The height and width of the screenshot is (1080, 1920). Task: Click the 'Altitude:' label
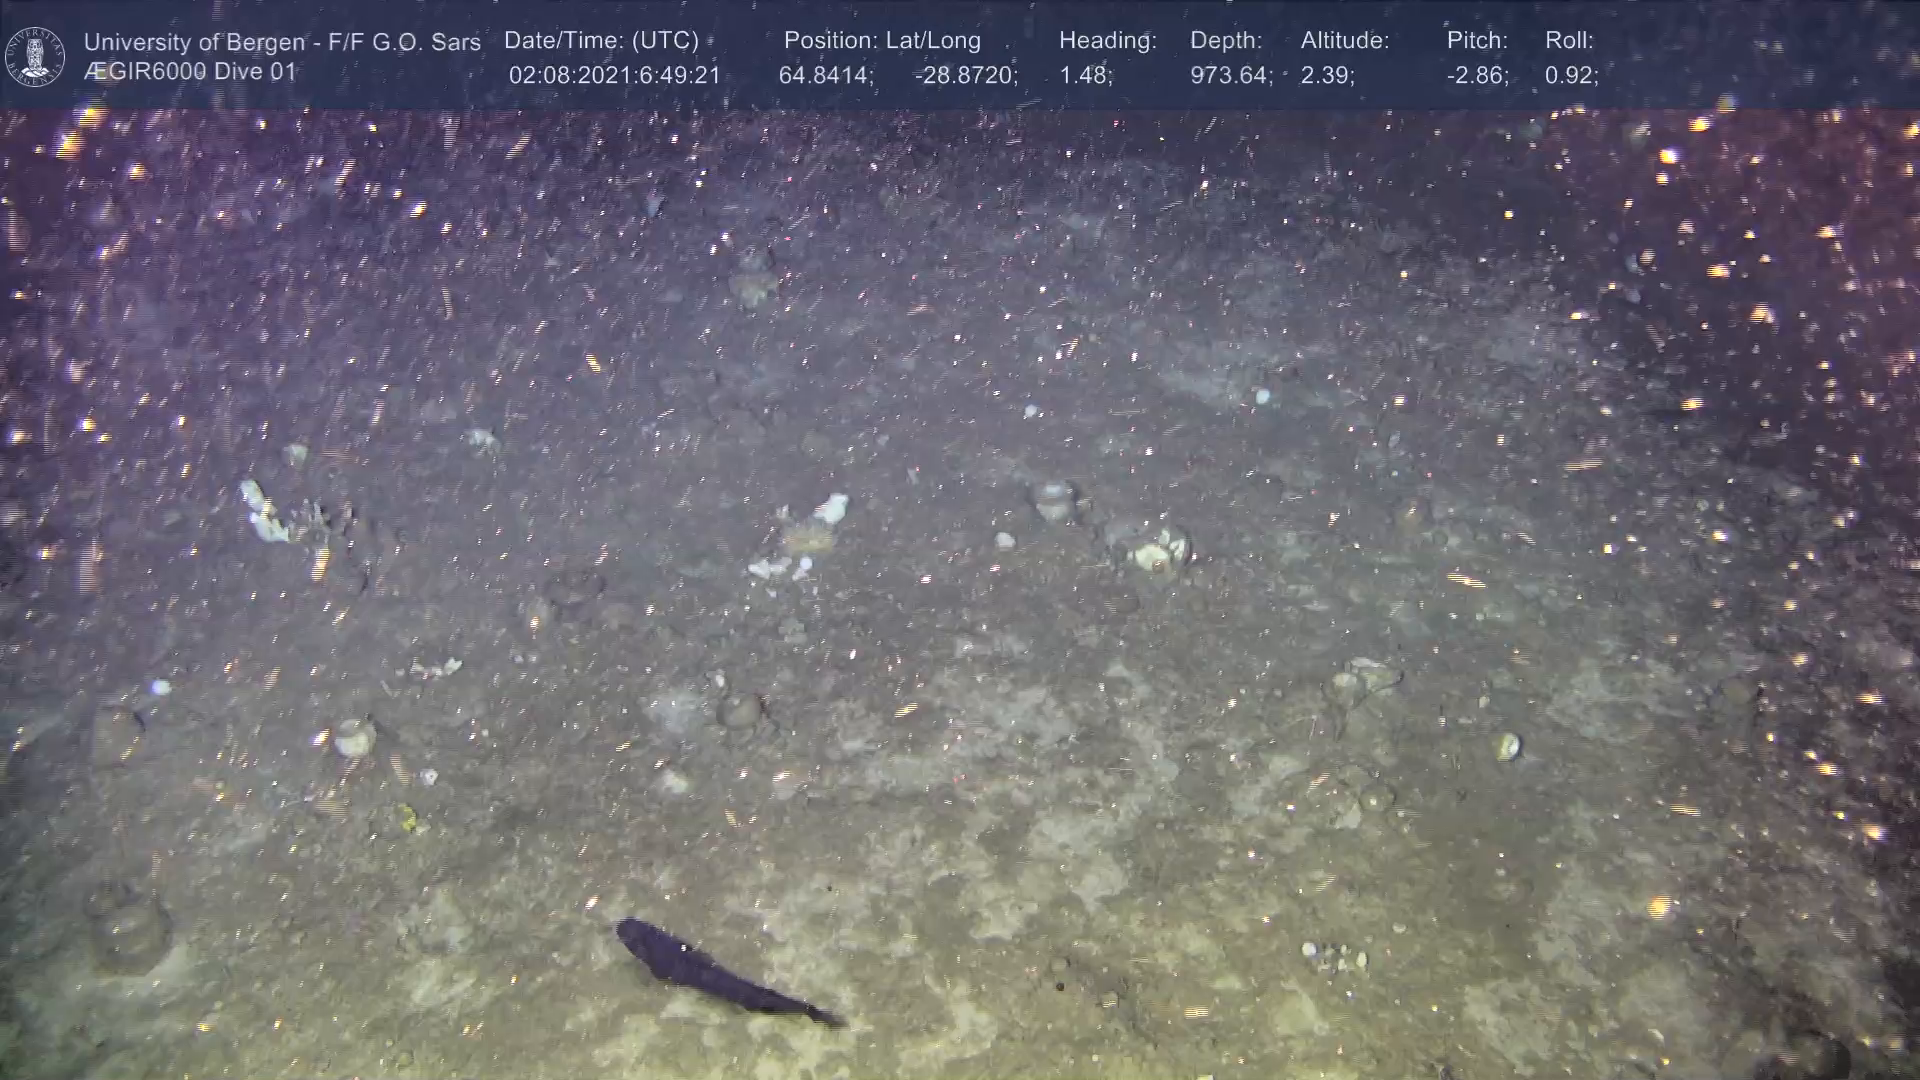pyautogui.click(x=1344, y=41)
